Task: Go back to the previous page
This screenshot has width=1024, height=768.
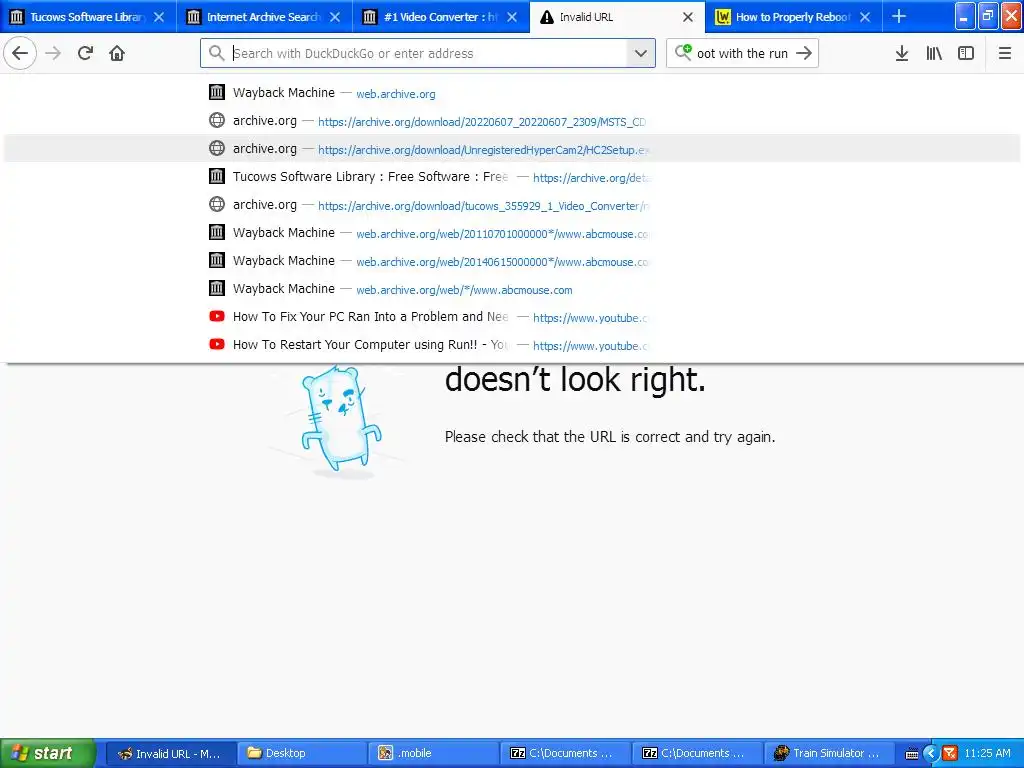Action: coord(20,53)
